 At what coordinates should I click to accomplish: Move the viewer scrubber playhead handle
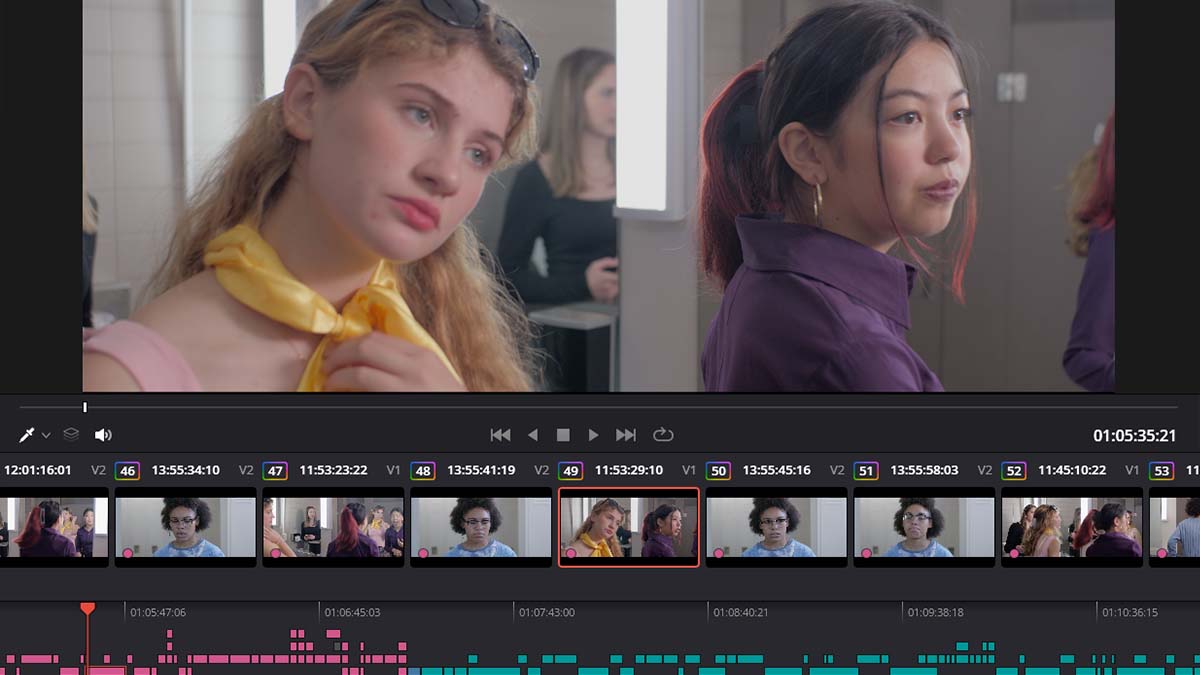pyautogui.click(x=85, y=407)
